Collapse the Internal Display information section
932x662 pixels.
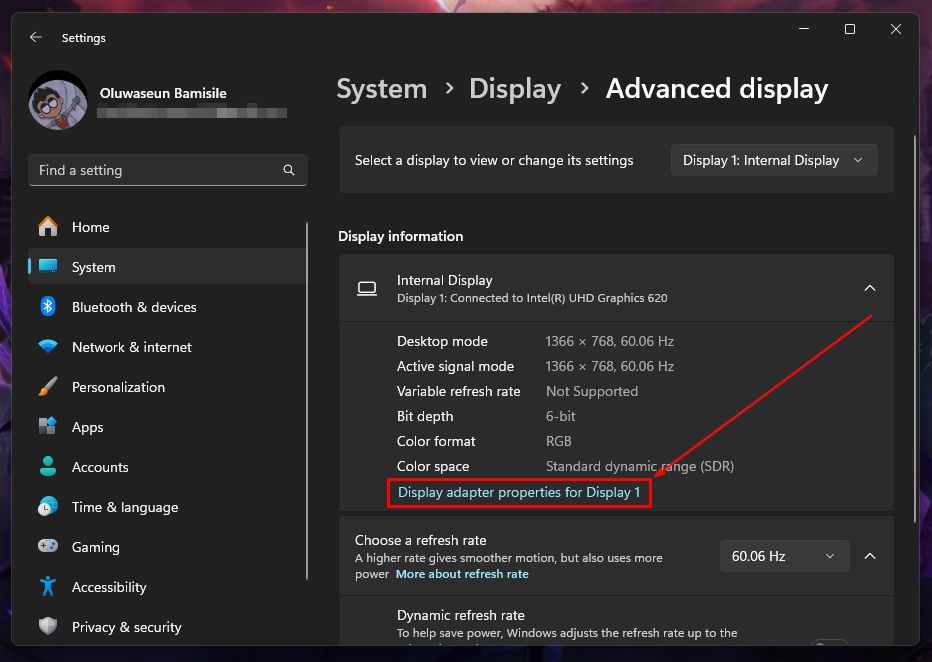click(869, 288)
